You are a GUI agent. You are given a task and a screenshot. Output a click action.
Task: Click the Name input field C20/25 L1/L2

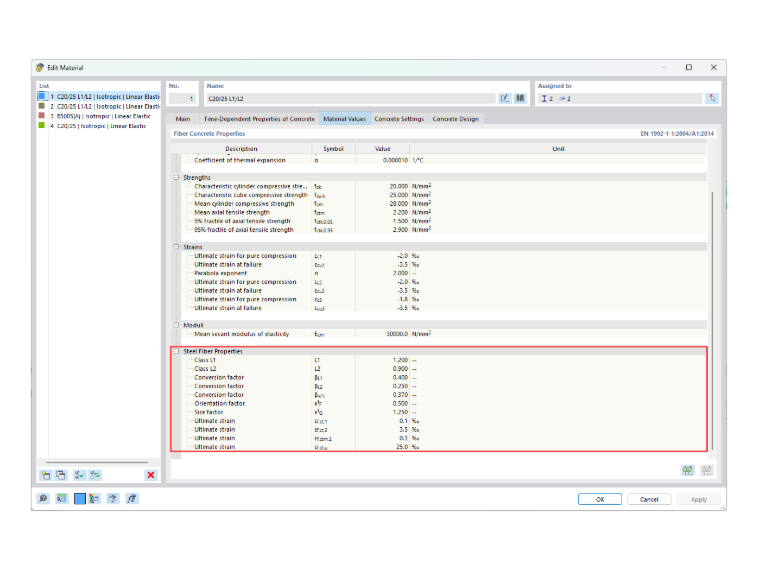(x=351, y=98)
